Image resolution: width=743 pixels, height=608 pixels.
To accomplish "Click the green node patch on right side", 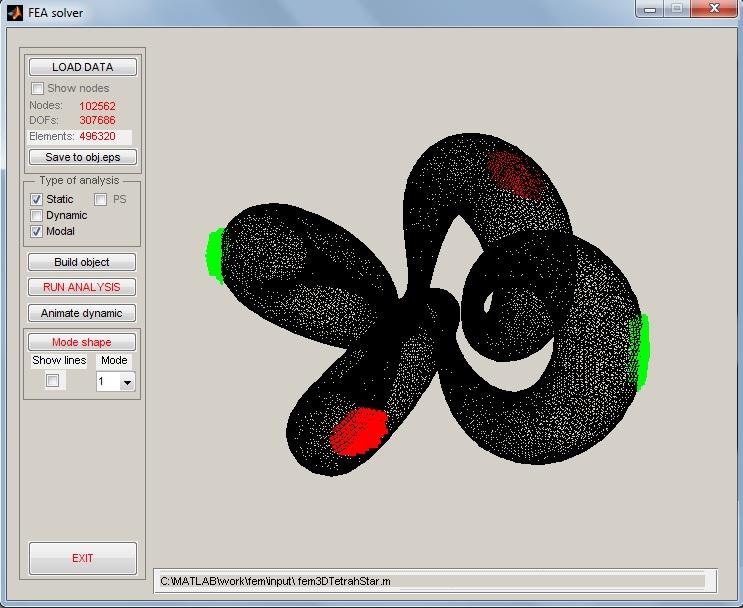I will [x=643, y=351].
